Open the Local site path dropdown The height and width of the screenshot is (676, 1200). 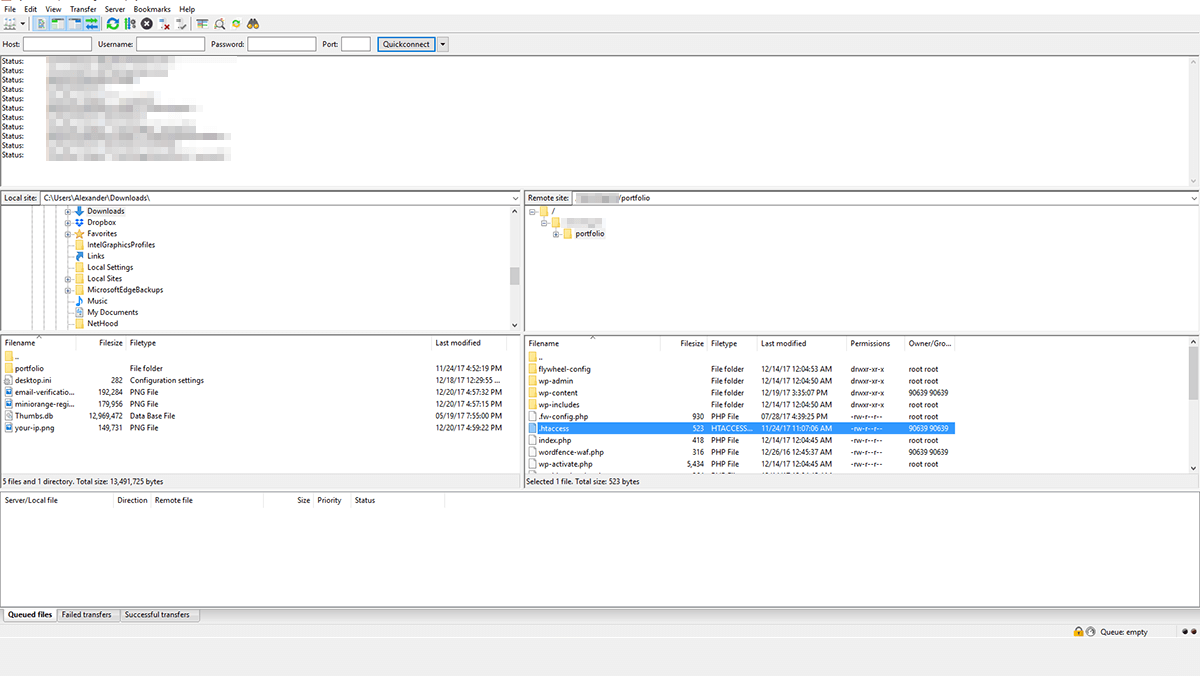tap(516, 198)
